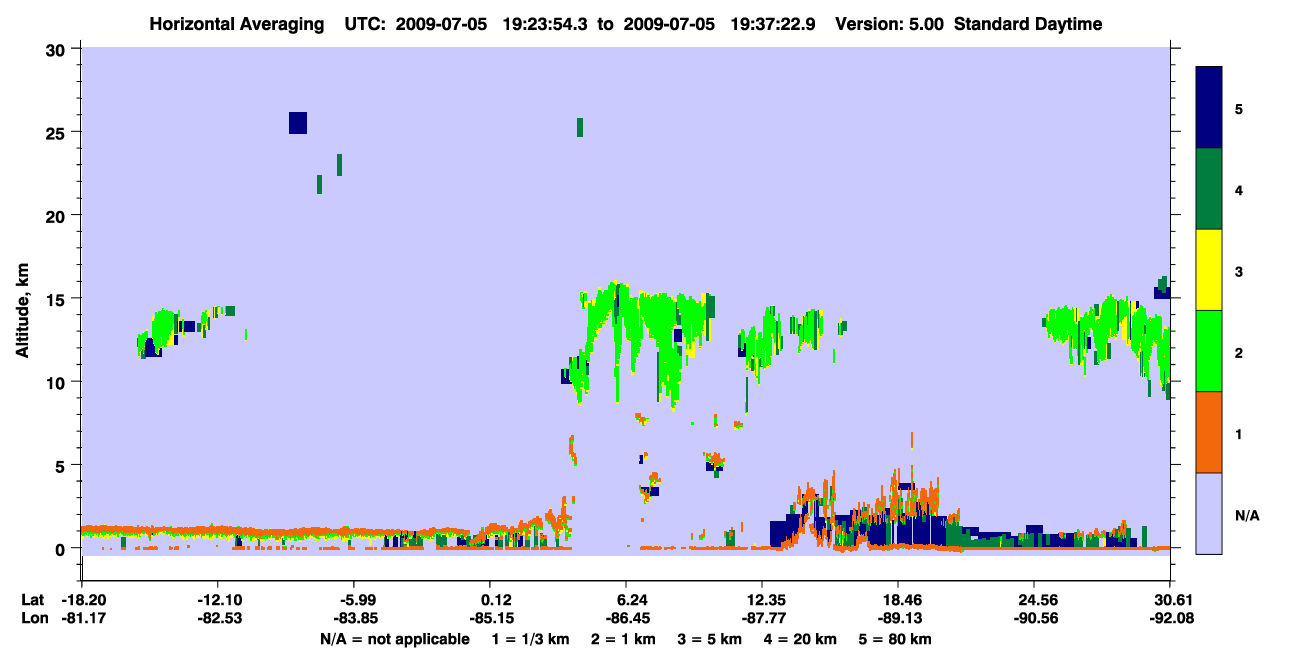Click the 25 altitude tick label
This screenshot has height=667, width=1300.
point(58,132)
